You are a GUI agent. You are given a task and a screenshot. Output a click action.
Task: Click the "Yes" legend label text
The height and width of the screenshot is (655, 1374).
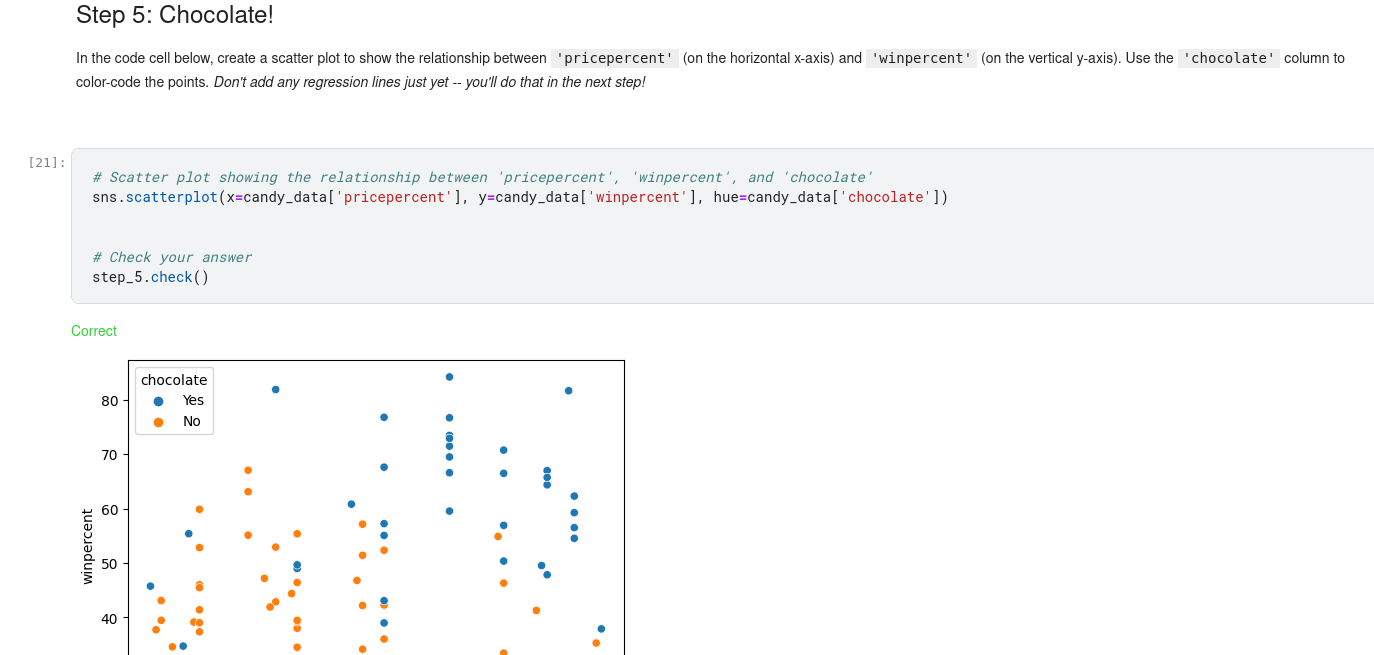click(193, 401)
